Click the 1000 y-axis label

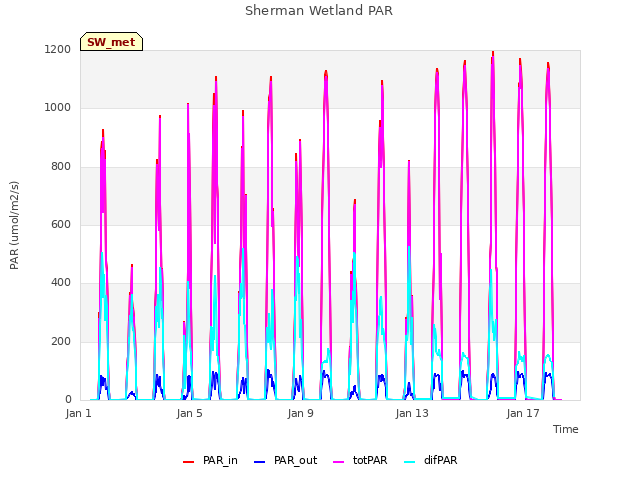[58, 108]
